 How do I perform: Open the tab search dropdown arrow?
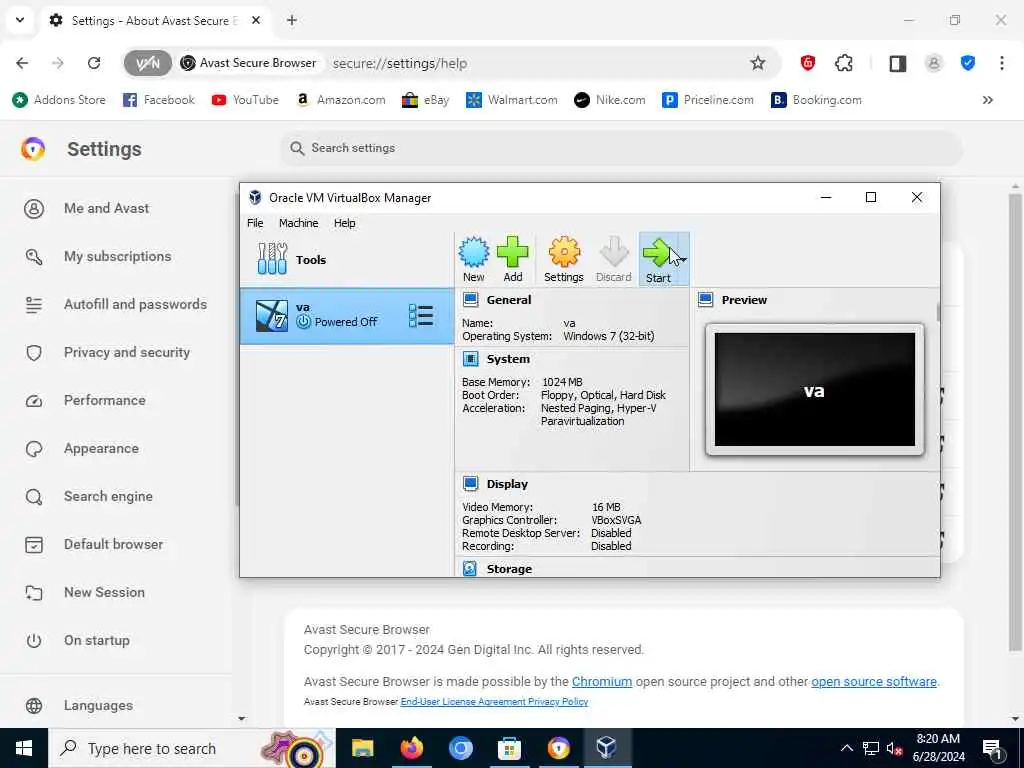(x=20, y=20)
